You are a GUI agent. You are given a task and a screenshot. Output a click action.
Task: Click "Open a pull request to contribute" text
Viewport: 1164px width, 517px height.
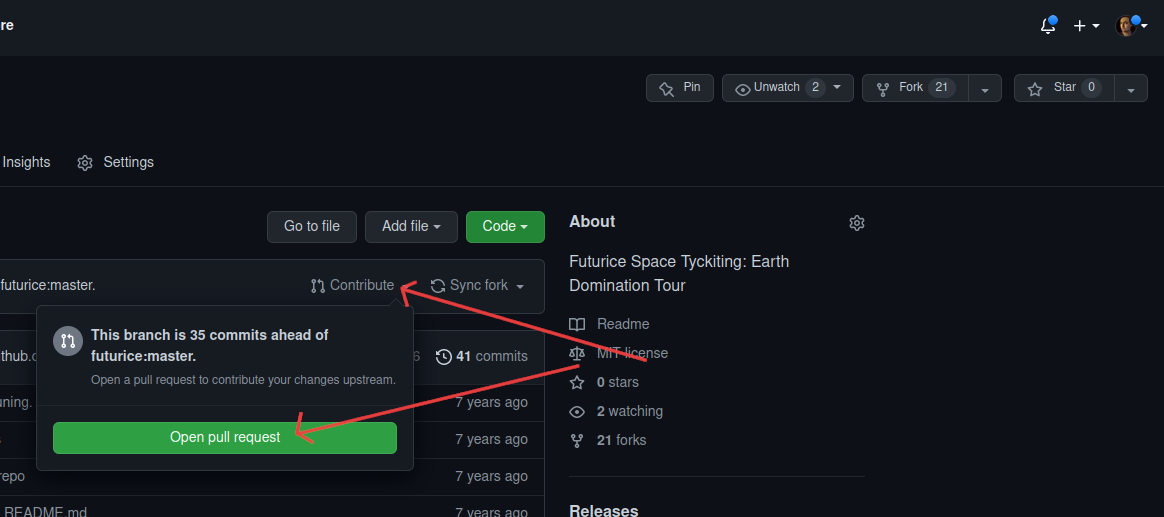[243, 380]
